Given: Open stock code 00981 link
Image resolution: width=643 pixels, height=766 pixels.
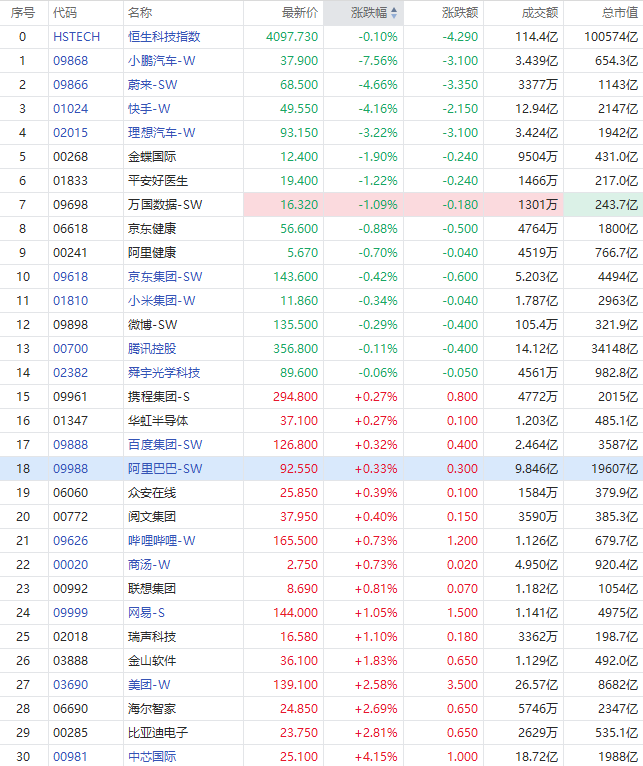Looking at the screenshot, I should (70, 756).
